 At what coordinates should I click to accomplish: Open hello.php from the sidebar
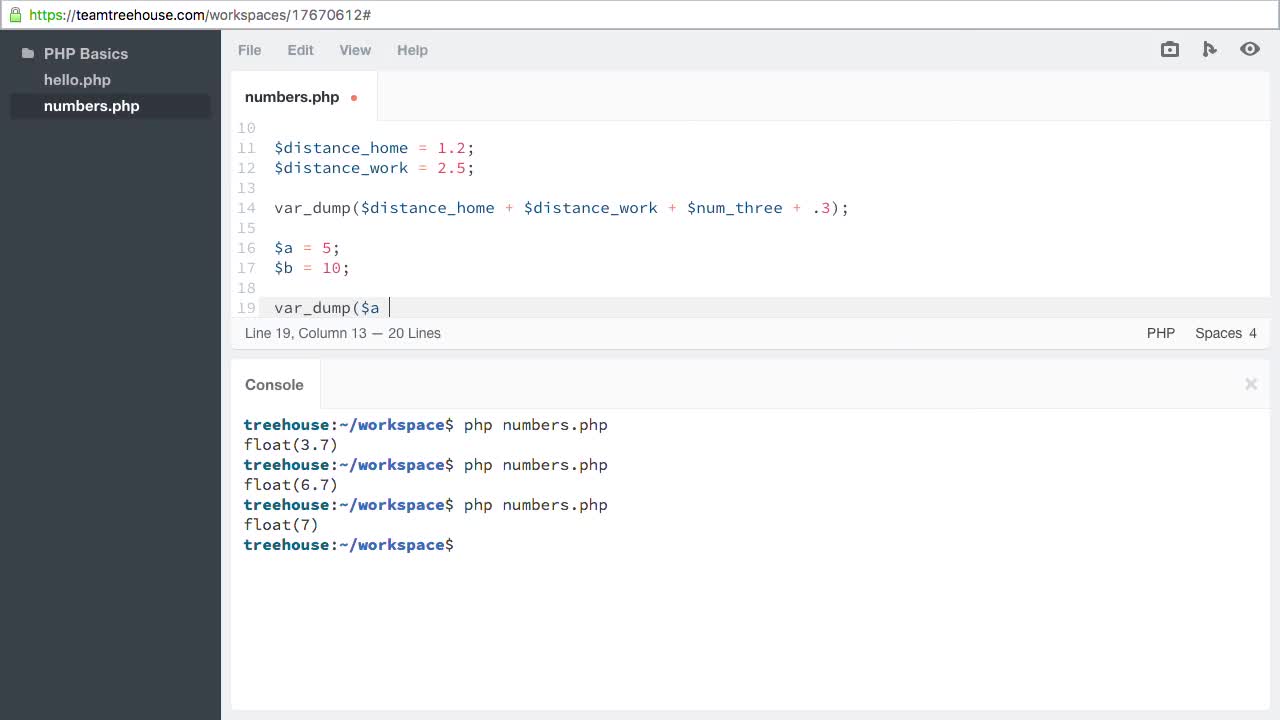click(77, 80)
